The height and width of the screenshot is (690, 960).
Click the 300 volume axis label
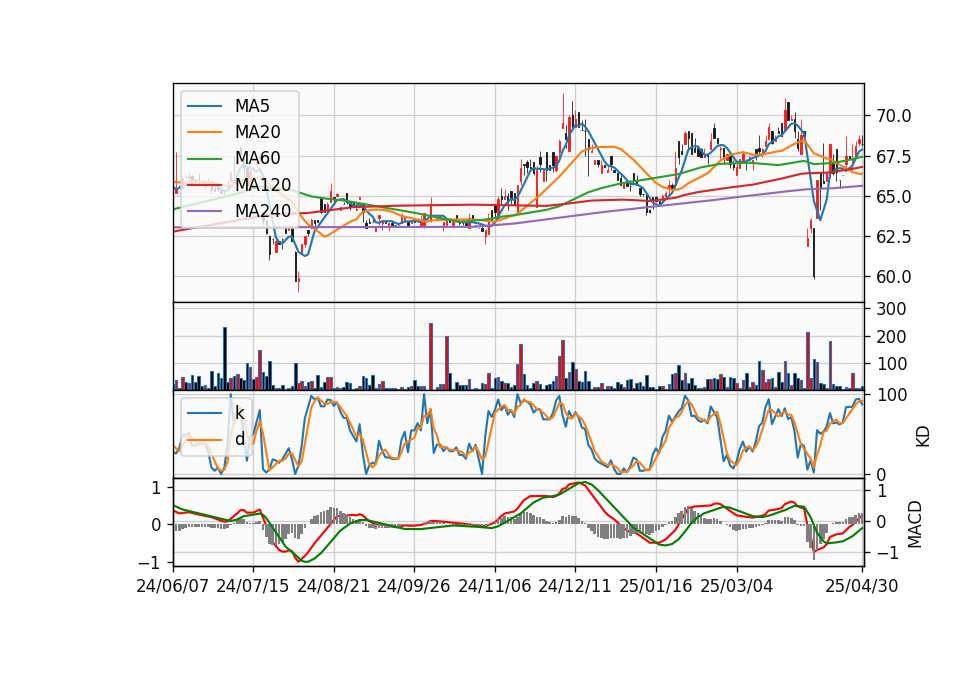pyautogui.click(x=891, y=309)
